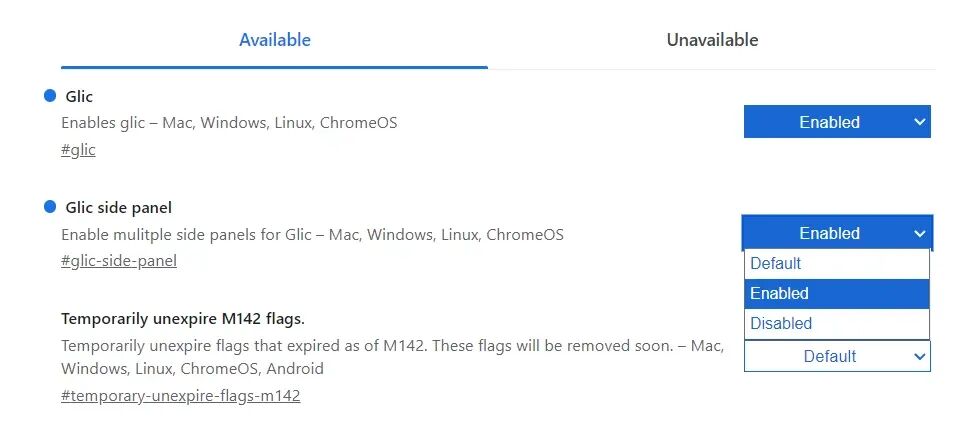The width and height of the screenshot is (977, 435).
Task: Select the highlighted Enabled option in list
Action: click(x=780, y=294)
